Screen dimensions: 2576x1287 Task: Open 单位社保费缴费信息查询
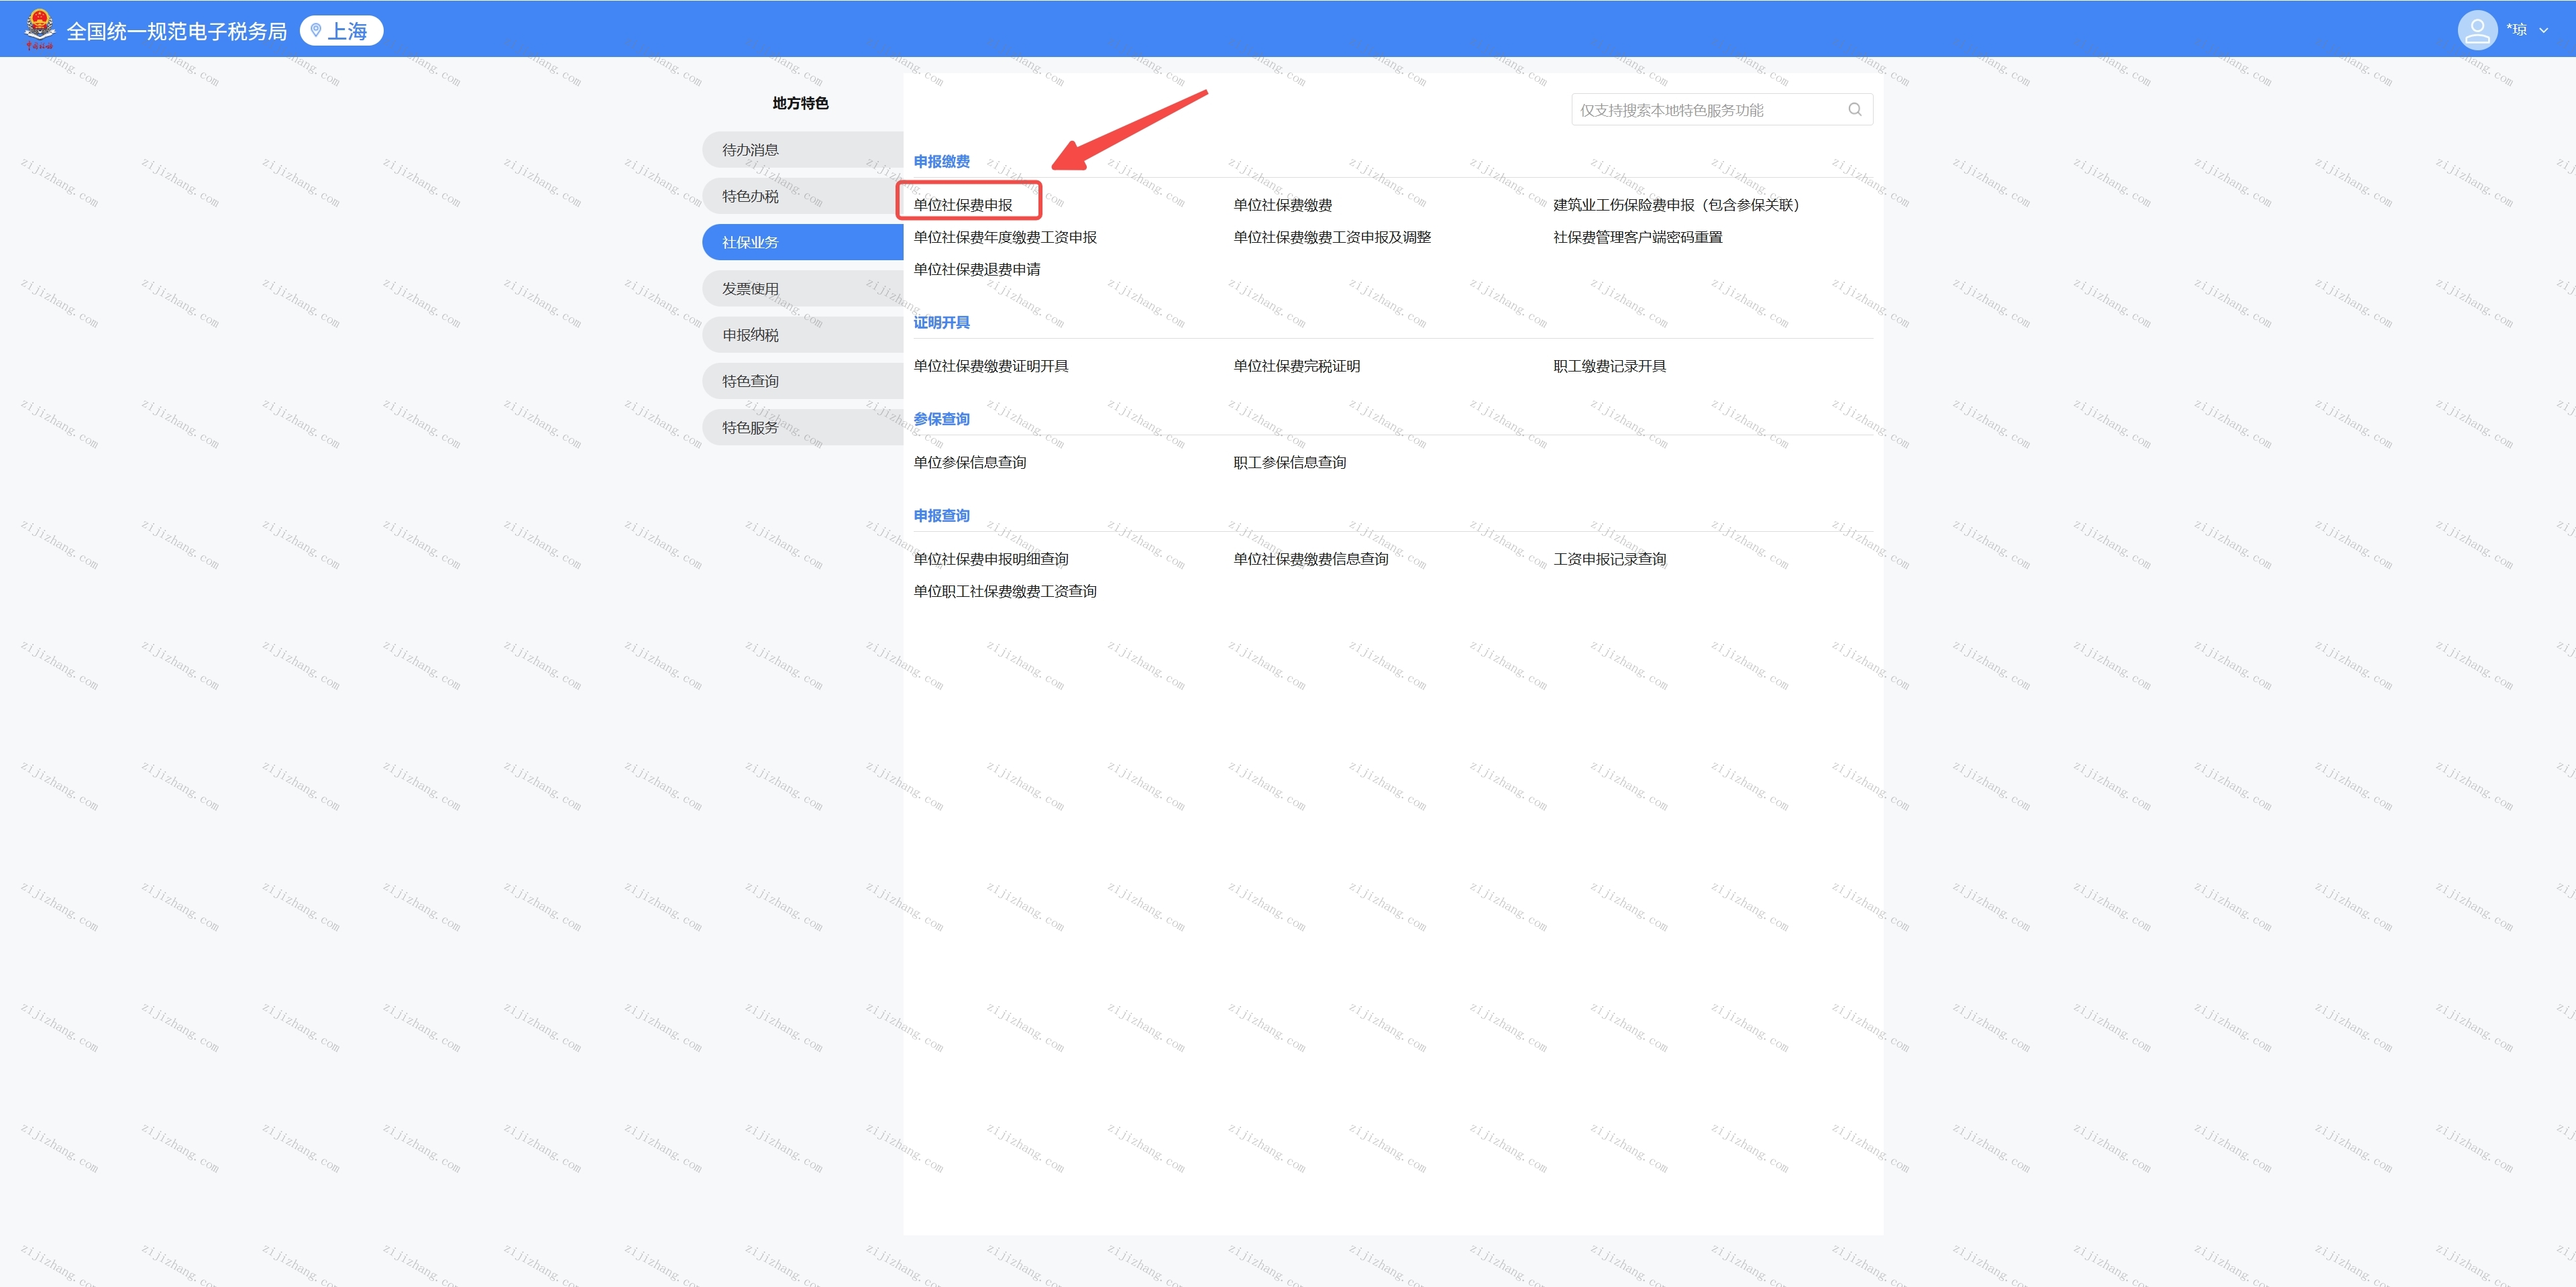[x=1311, y=559]
